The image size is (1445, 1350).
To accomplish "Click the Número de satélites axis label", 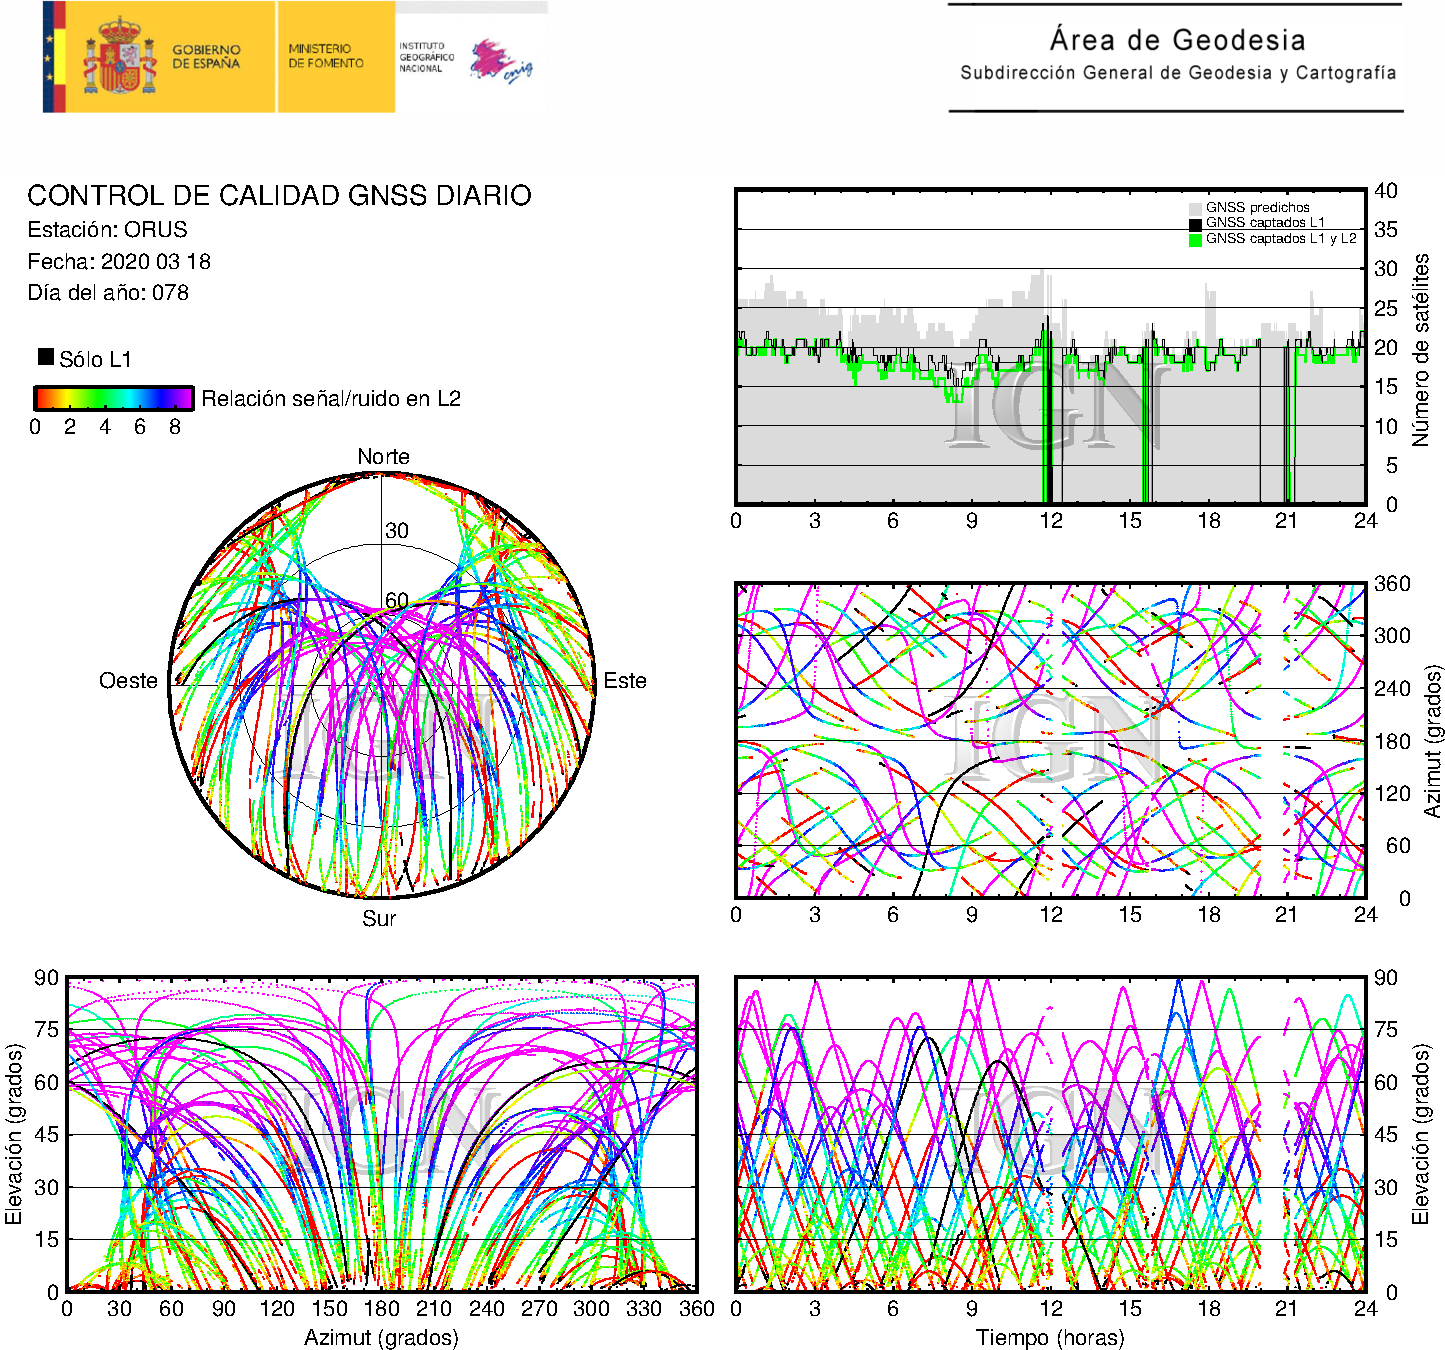I will click(1421, 349).
